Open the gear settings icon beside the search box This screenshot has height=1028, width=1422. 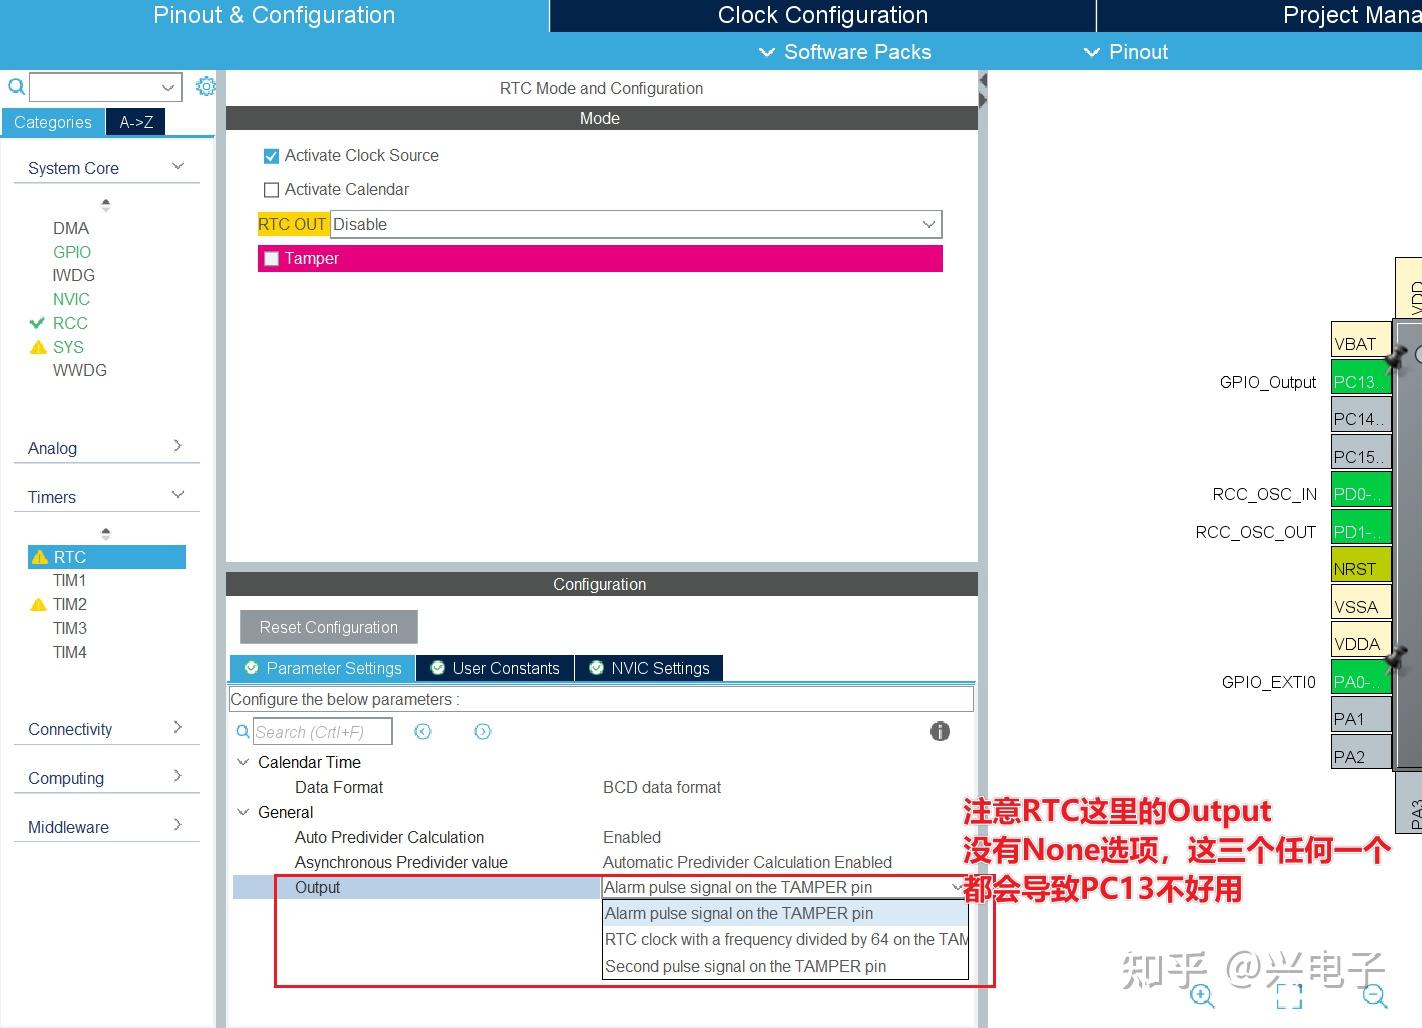[206, 87]
